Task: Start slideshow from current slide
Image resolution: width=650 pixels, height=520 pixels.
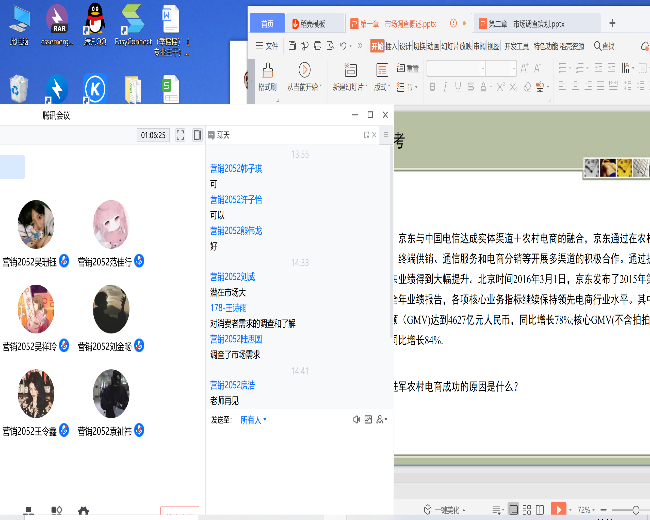Action: click(x=303, y=74)
